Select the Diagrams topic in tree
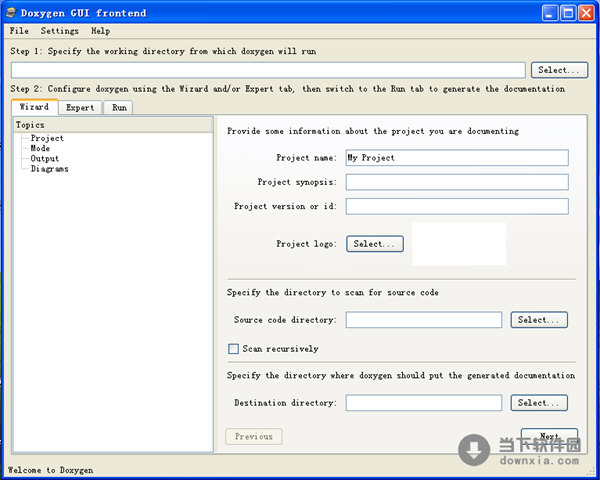Viewport: 600px width, 480px height. (49, 169)
